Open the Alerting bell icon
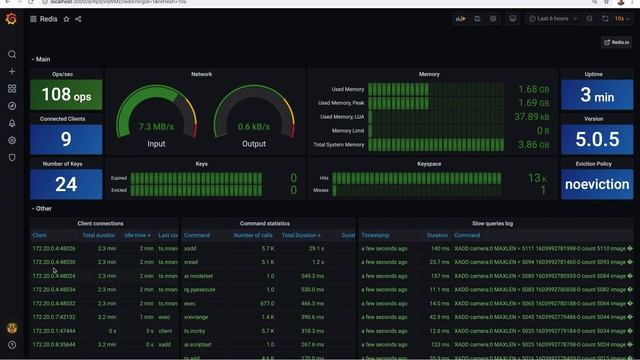 (x=12, y=123)
